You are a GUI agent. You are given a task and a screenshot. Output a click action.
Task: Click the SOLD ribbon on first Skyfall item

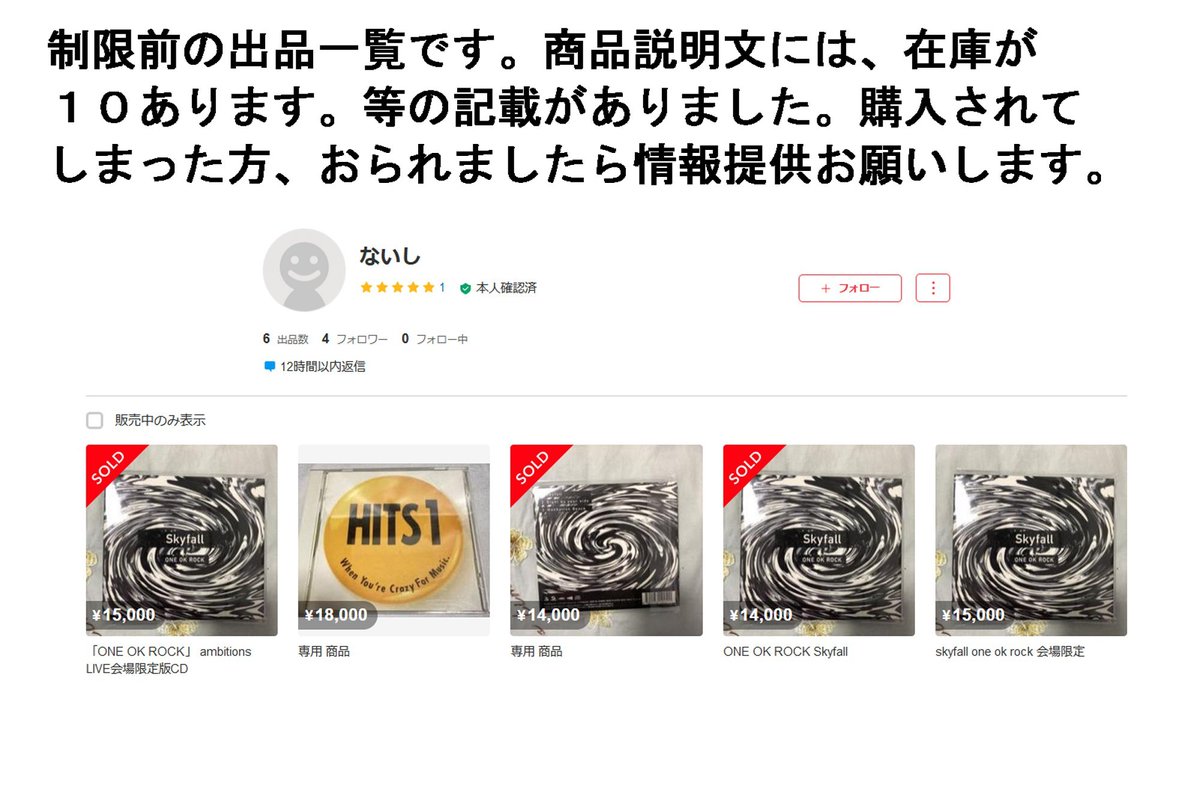[110, 469]
